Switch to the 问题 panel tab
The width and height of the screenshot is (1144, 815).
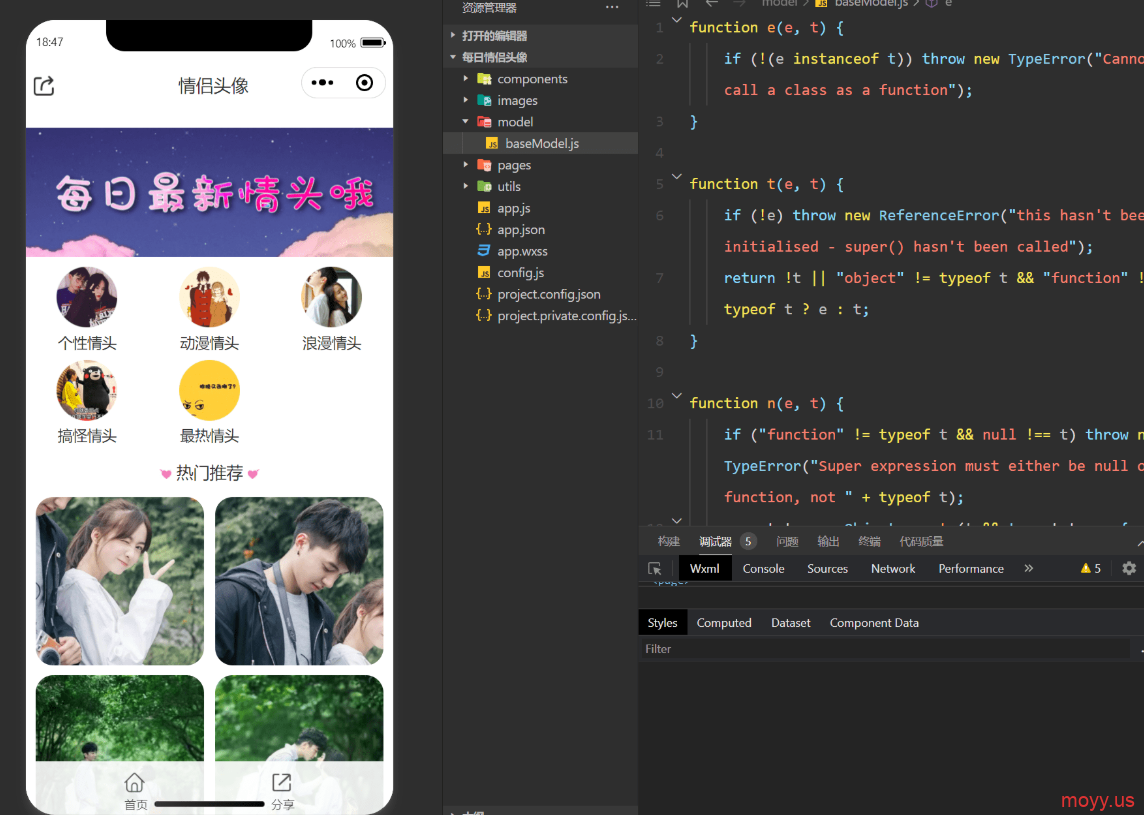point(787,541)
